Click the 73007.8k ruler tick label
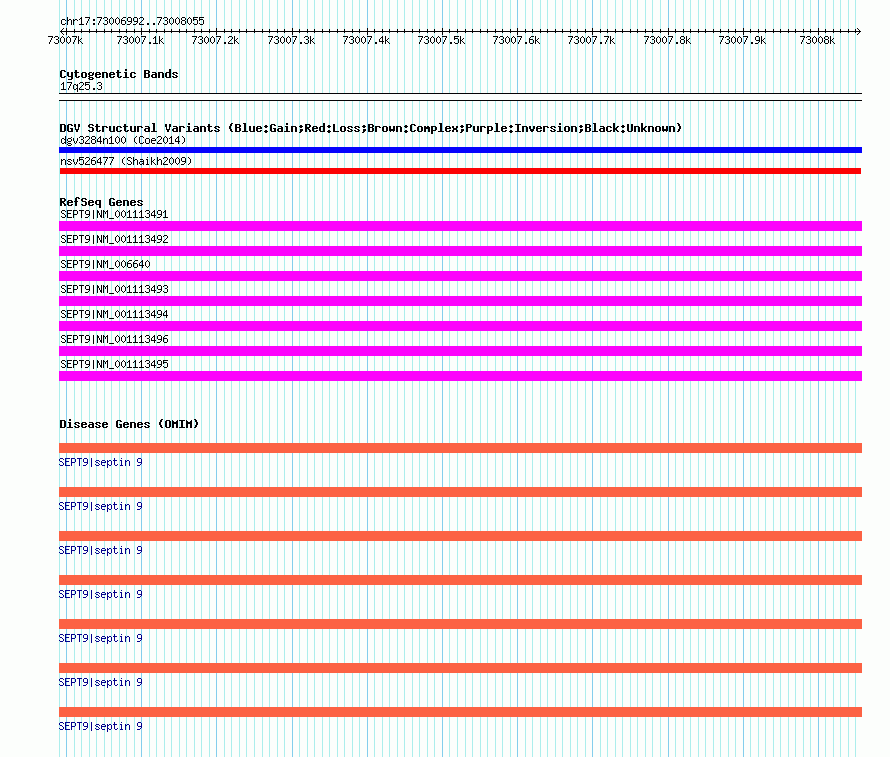 667,40
